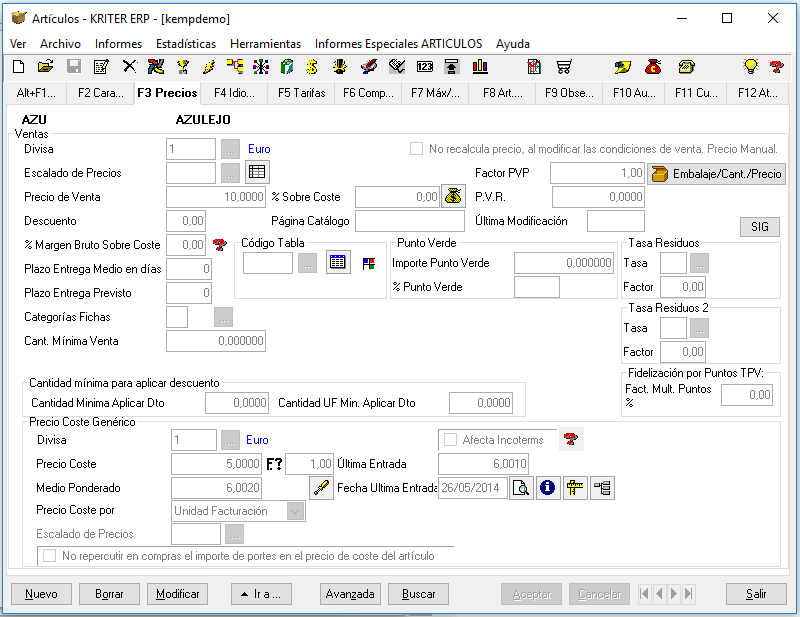800x617 pixels.
Task: Click the red help icon beside Margen Bruto
Action: click(x=219, y=244)
